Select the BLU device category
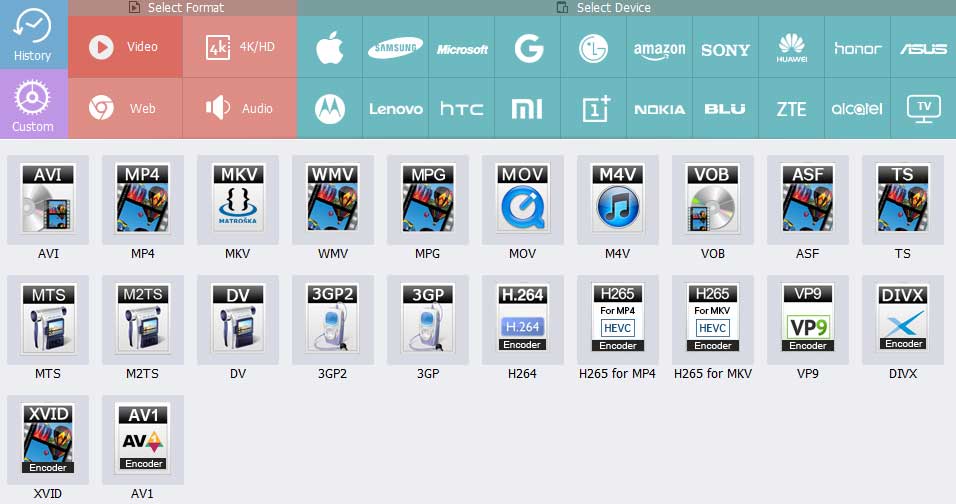This screenshot has height=504, width=956. (726, 108)
